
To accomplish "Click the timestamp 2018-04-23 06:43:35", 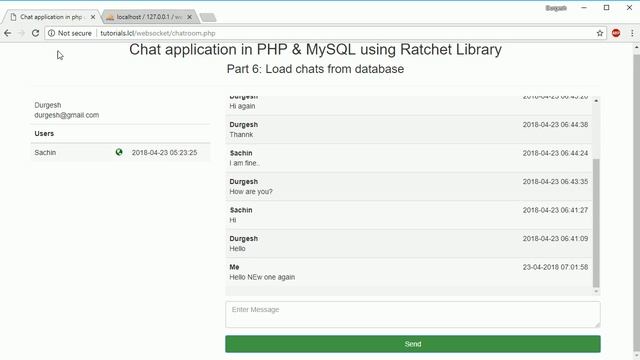I will coord(555,182).
